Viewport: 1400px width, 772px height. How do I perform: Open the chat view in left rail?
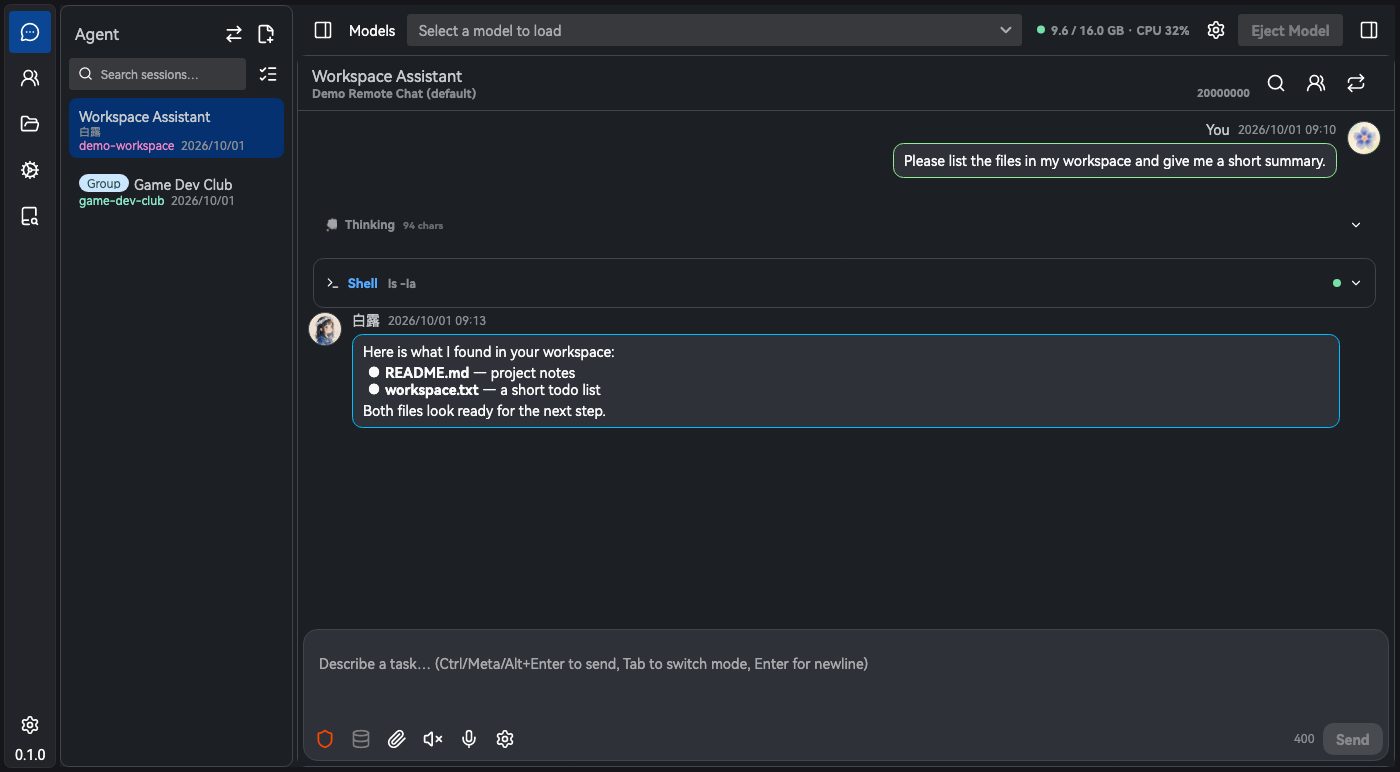pos(30,32)
